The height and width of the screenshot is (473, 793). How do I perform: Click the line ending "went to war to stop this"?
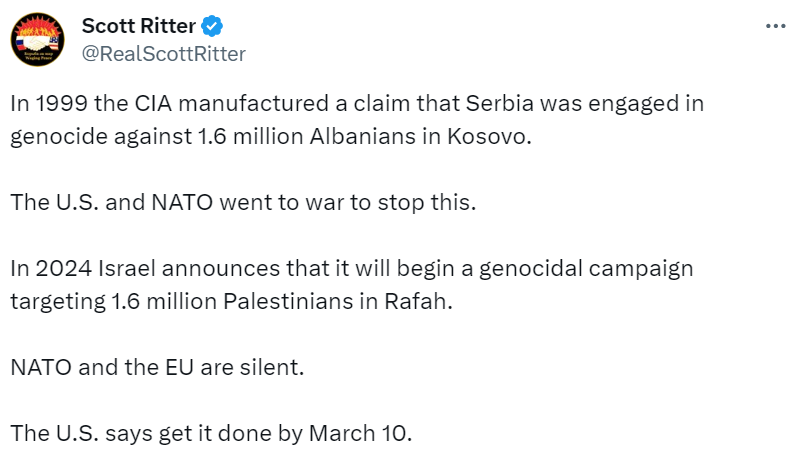point(245,202)
